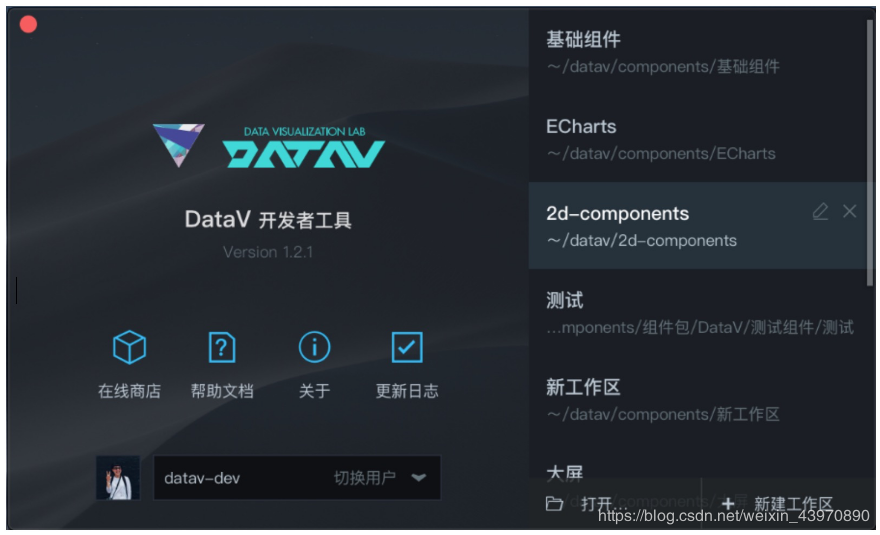The height and width of the screenshot is (535, 880).
Task: Close the window with red button
Action: click(x=28, y=24)
